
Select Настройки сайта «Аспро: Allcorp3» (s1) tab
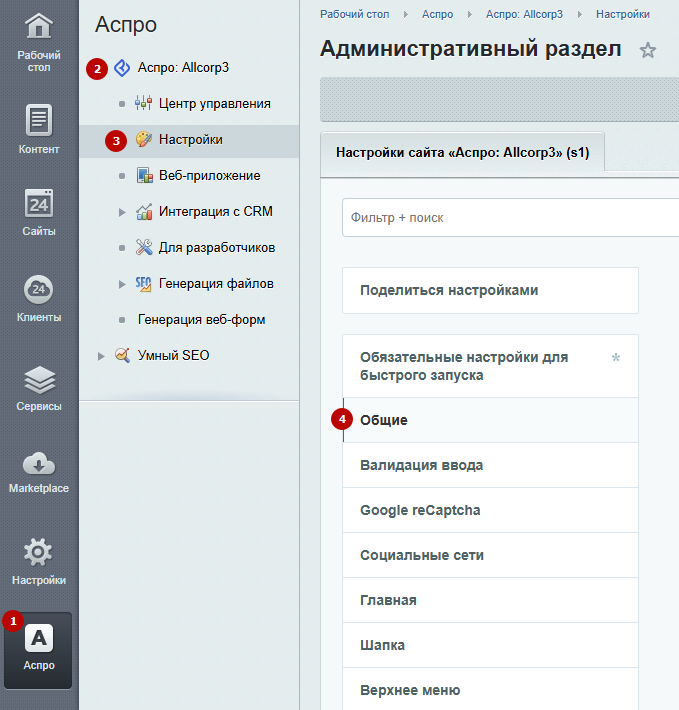[462, 153]
